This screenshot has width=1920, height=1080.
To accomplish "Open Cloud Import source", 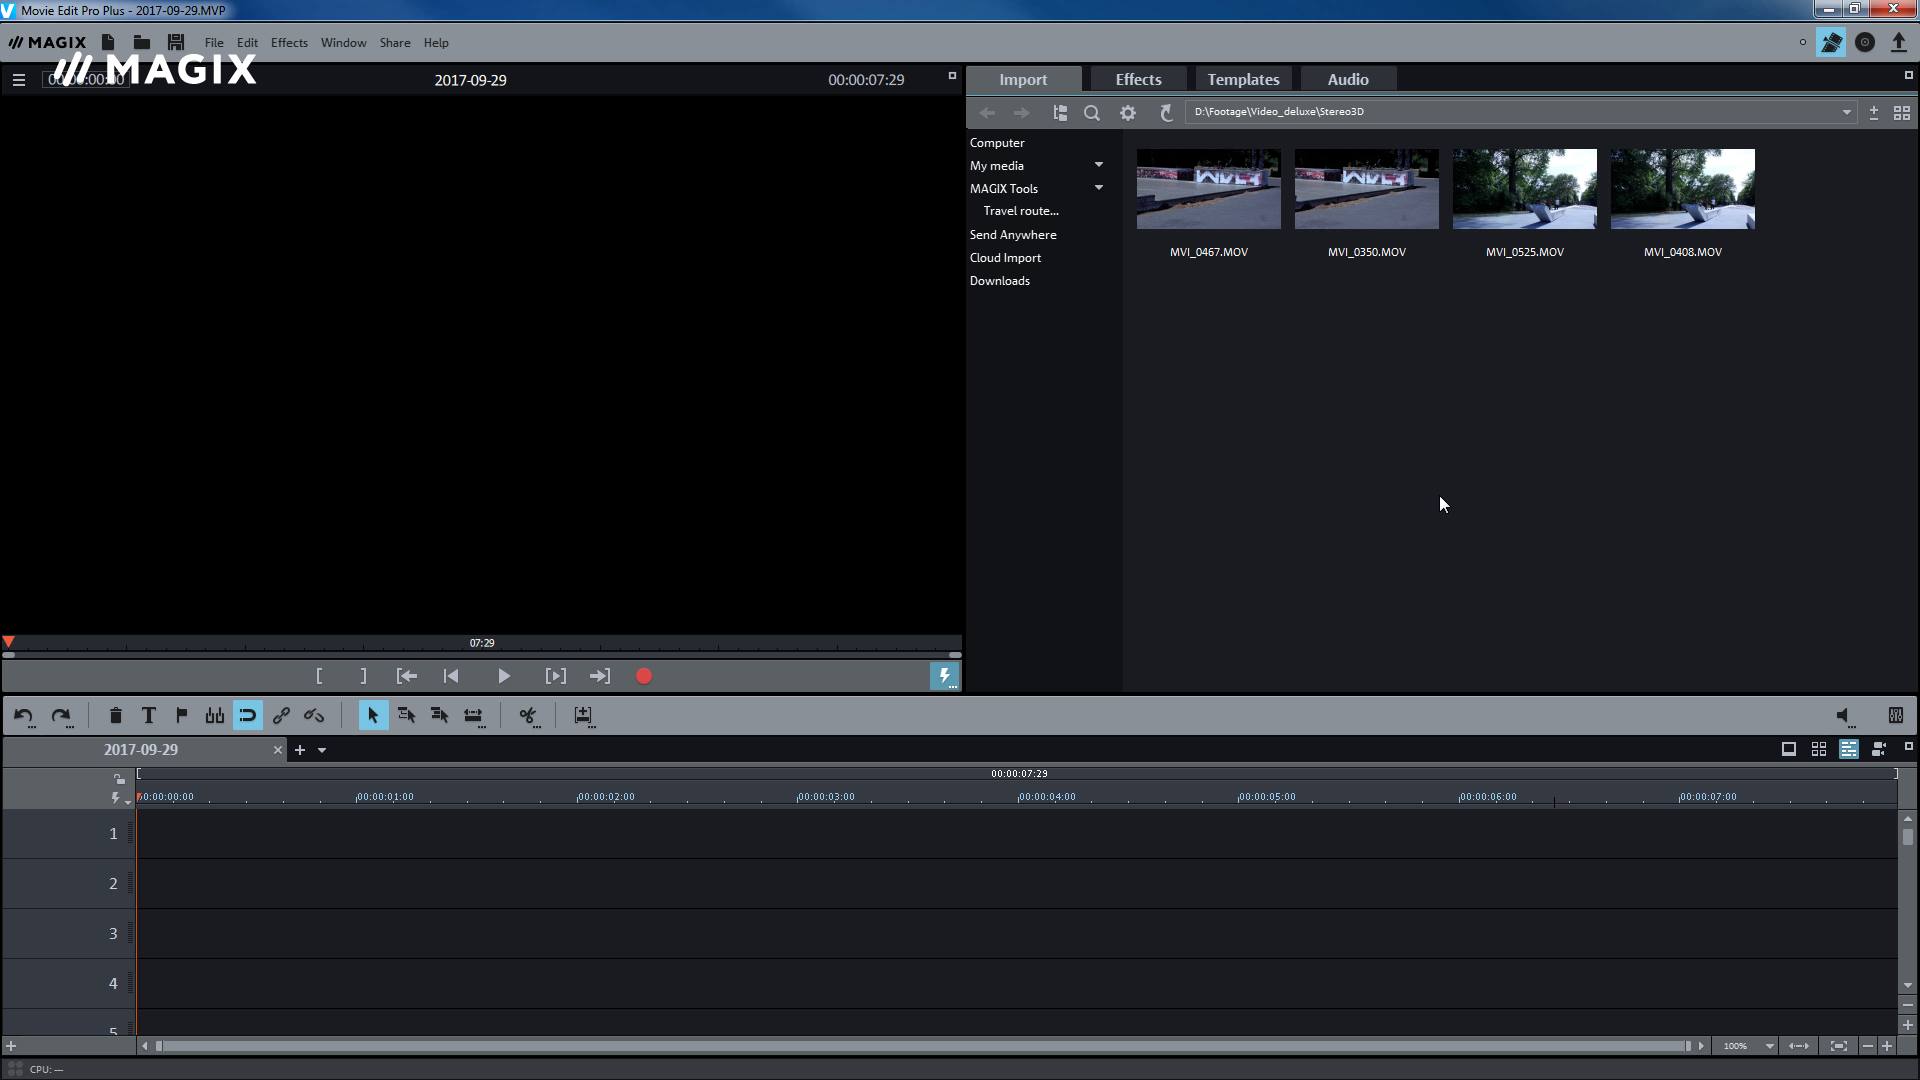I will click(x=1005, y=257).
